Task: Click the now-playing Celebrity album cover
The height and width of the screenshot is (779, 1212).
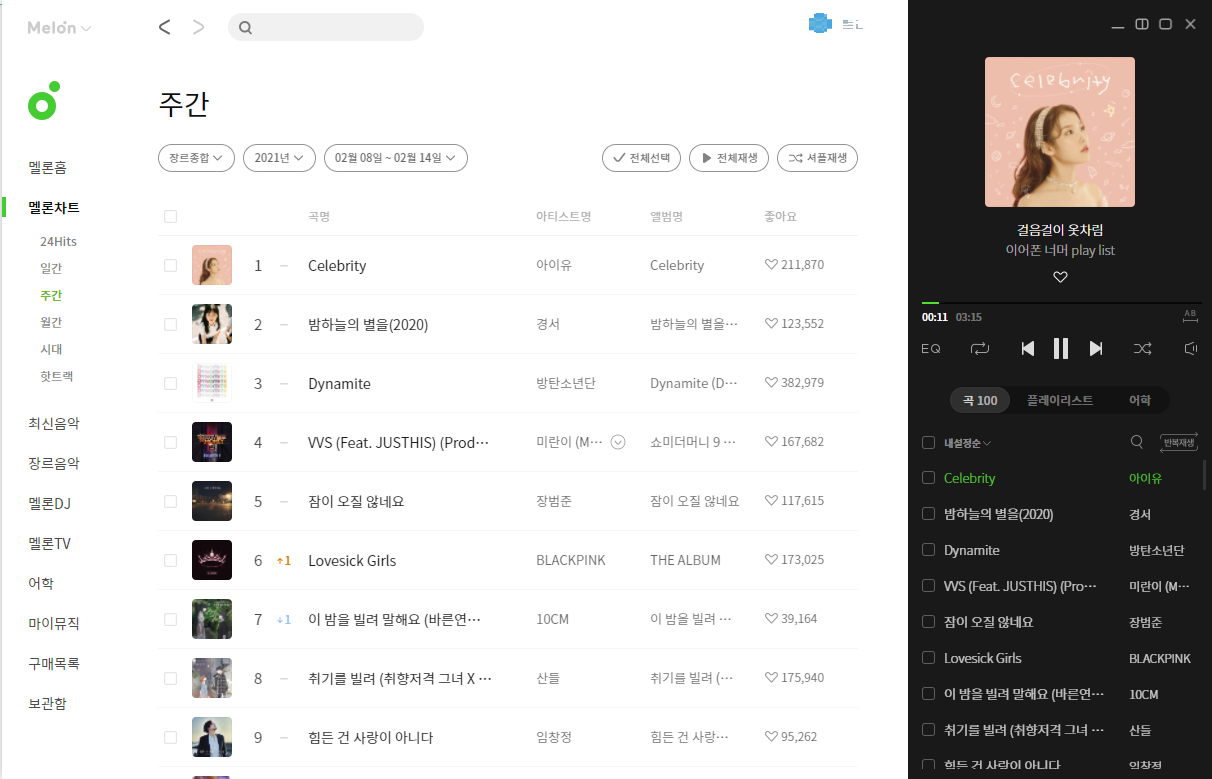Action: click(x=1060, y=132)
